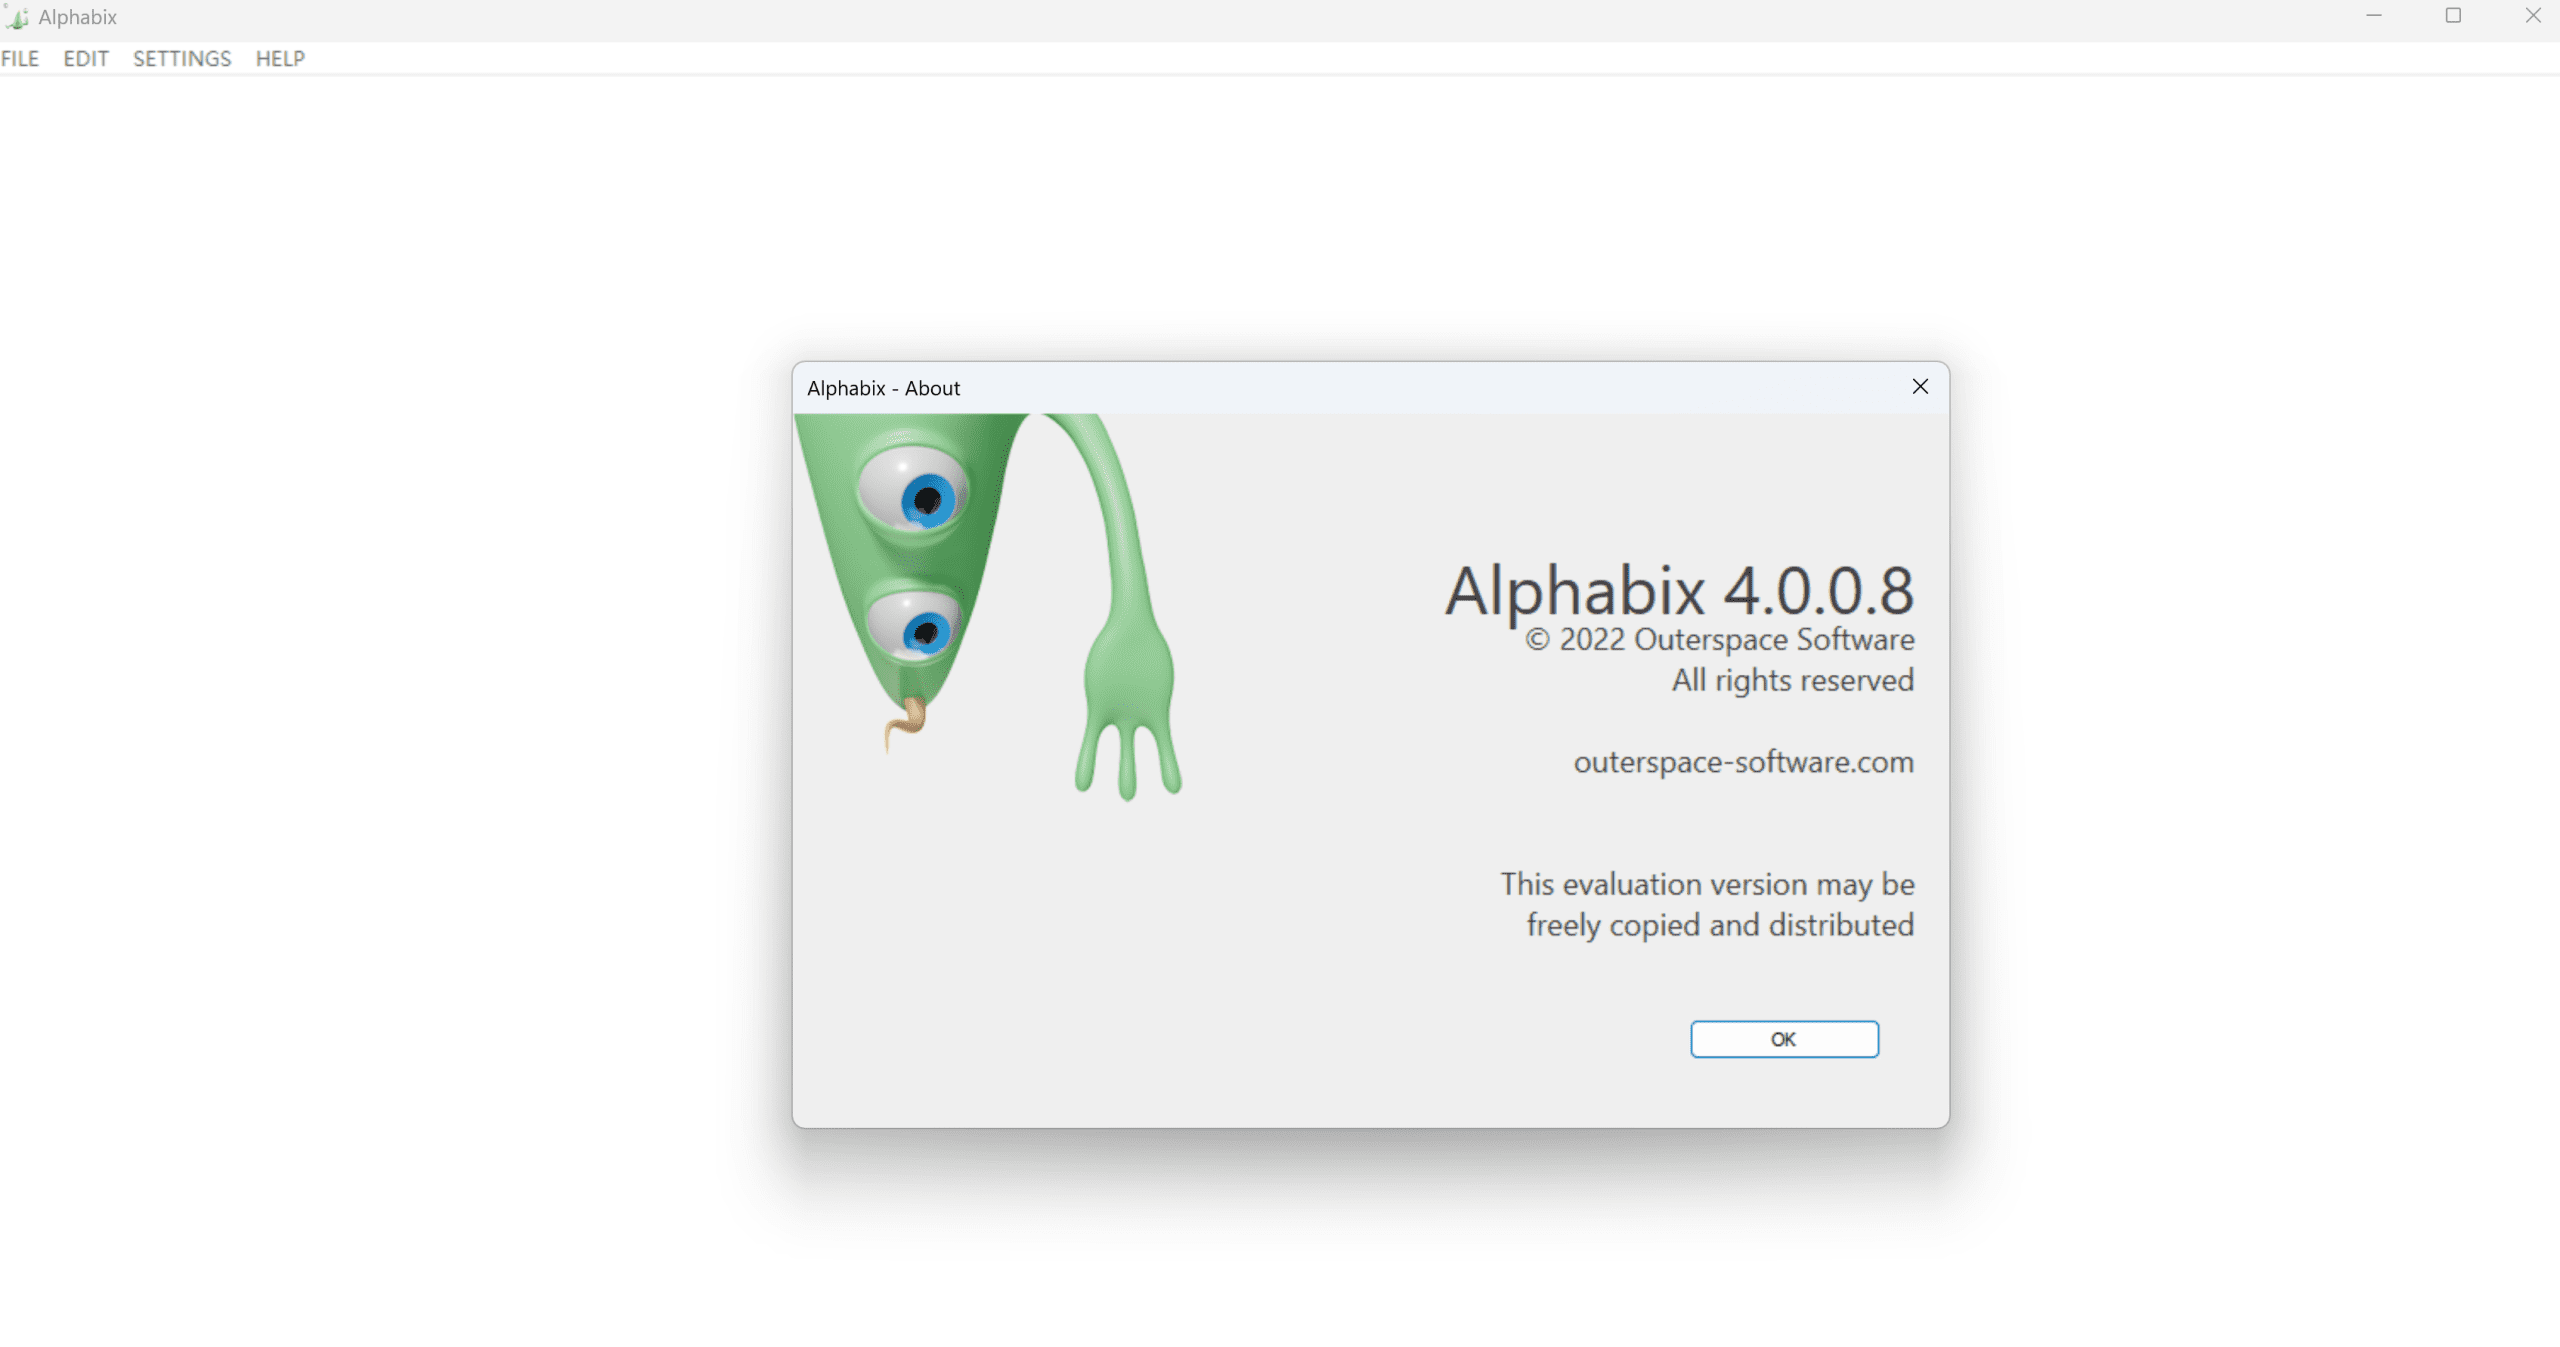Screen dimensions: 2560x1347
Task: Open the SETTINGS menu
Action: click(x=182, y=59)
